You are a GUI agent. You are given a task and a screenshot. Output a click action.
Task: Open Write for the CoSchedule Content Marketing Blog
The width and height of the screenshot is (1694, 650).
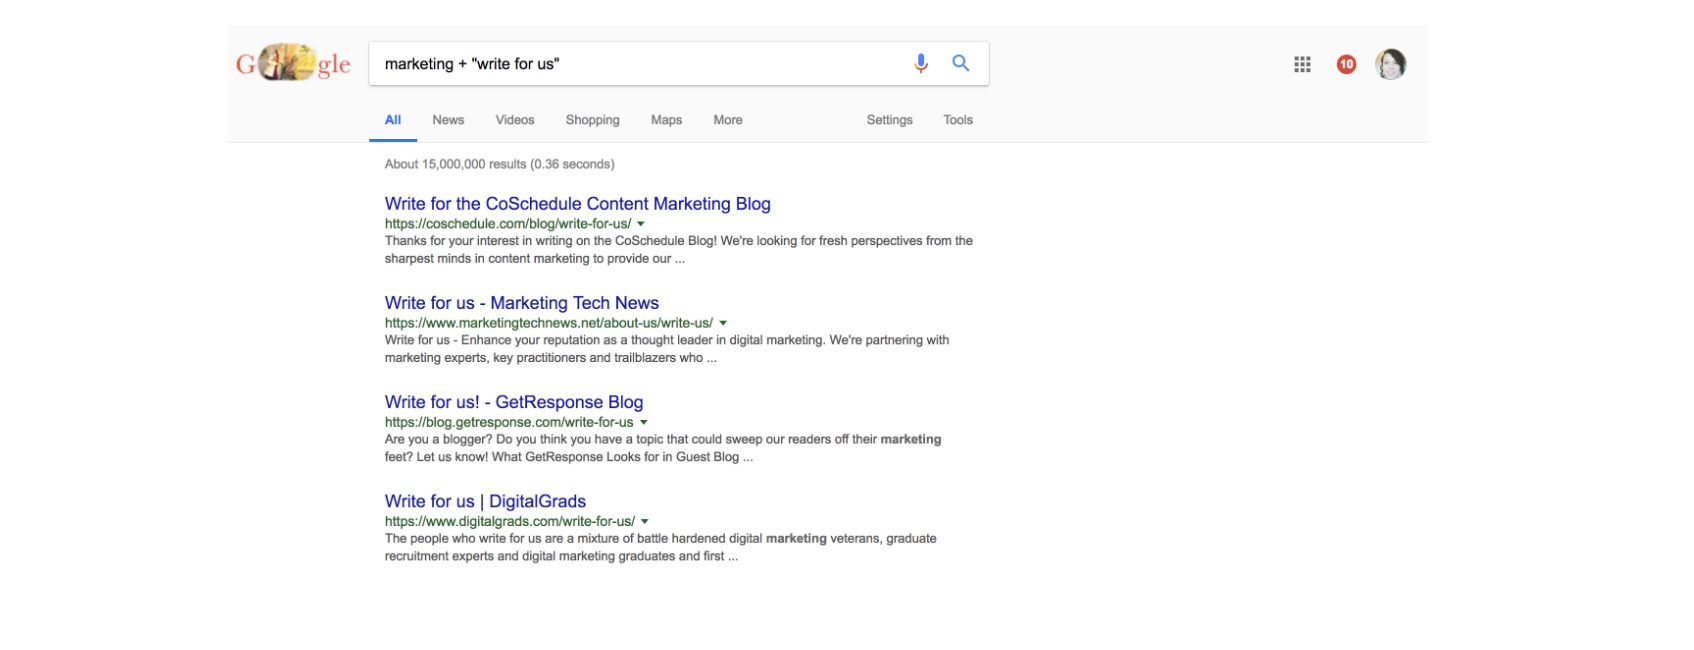coord(578,204)
